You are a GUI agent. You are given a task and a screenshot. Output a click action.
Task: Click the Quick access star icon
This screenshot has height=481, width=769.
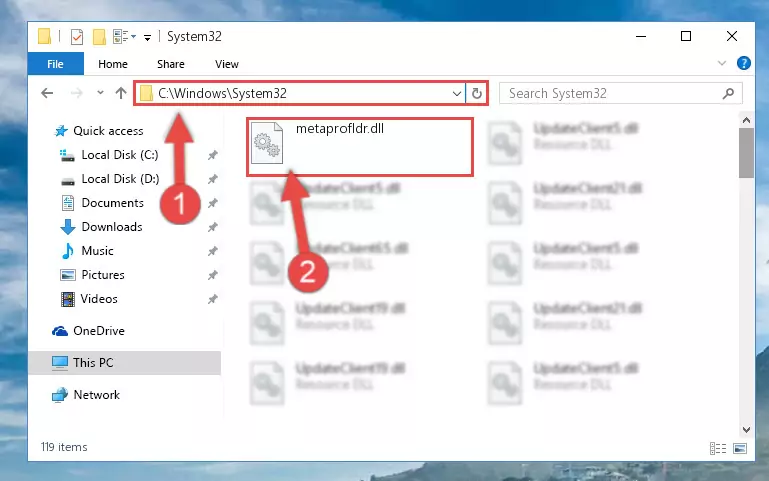(61, 131)
